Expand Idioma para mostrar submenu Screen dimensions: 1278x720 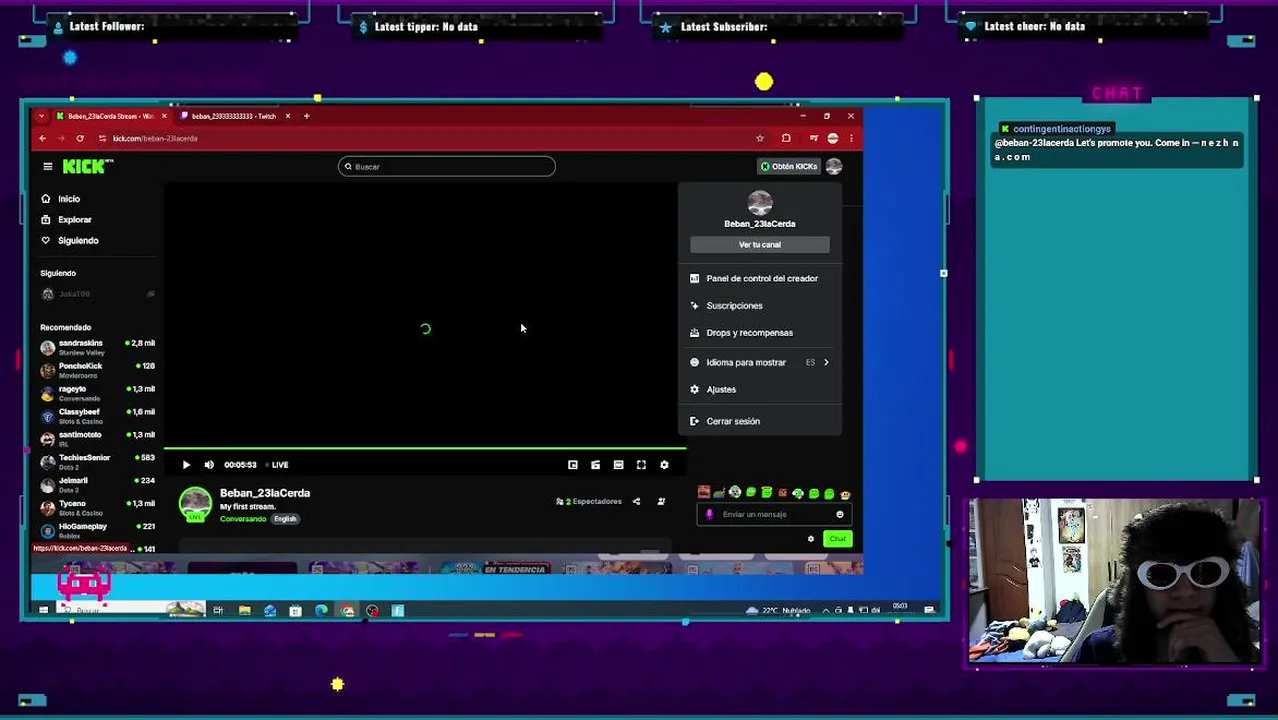click(x=759, y=362)
